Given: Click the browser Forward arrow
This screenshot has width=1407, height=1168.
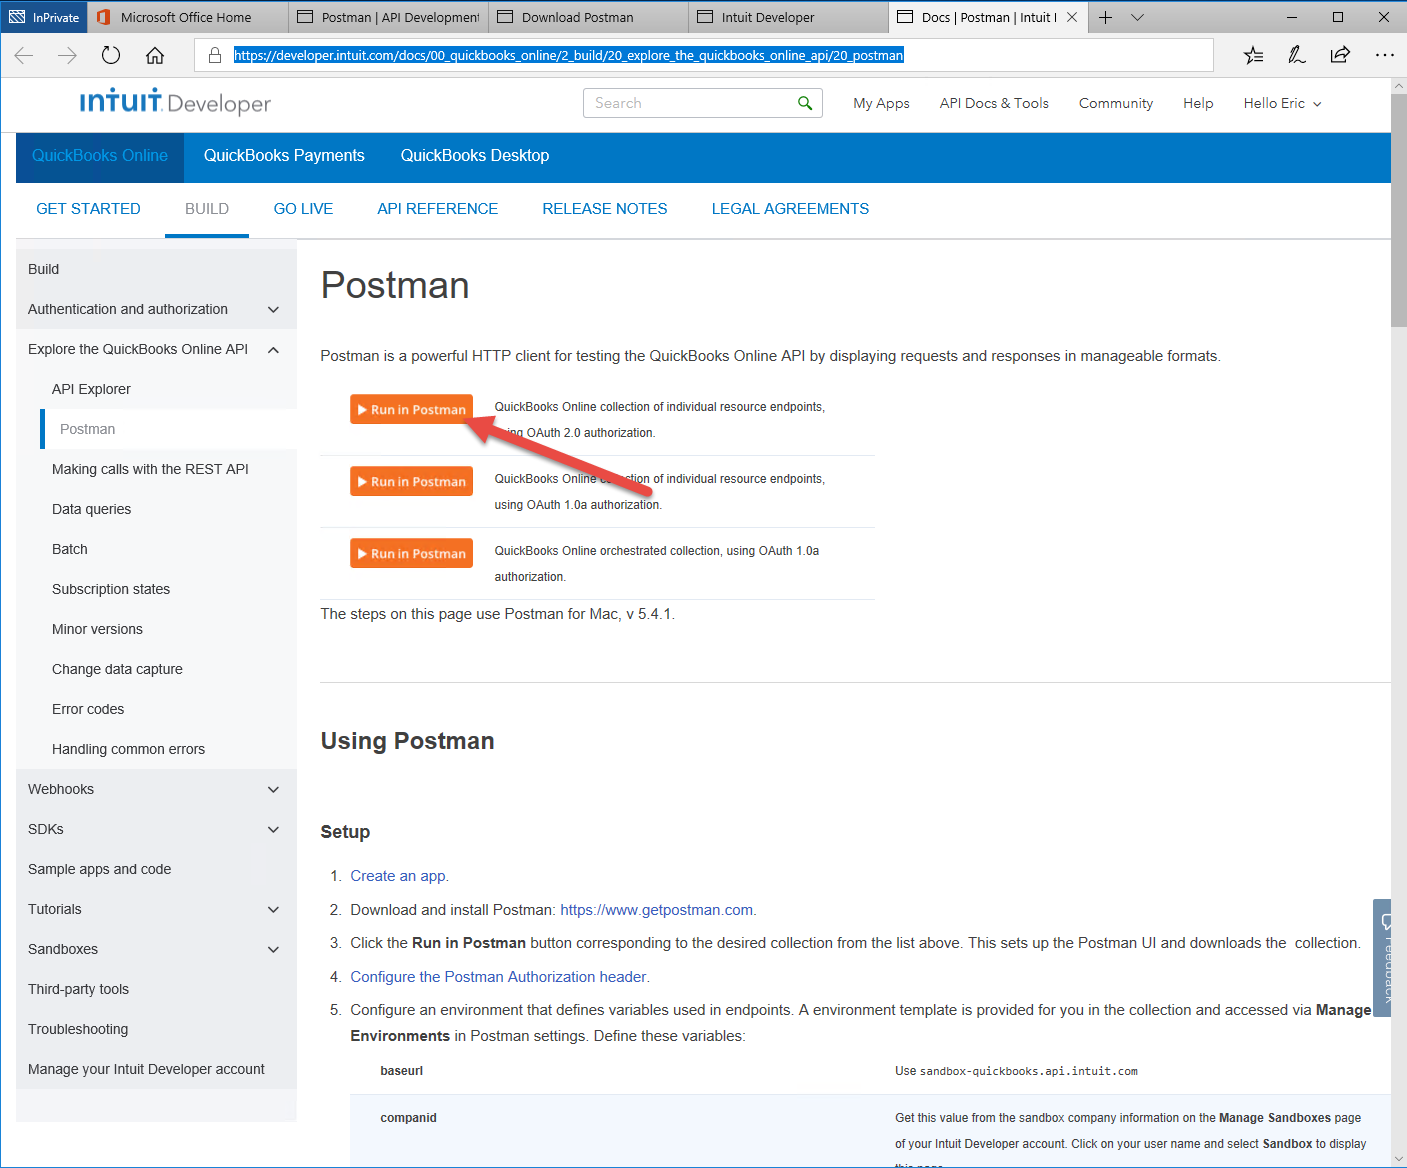Looking at the screenshot, I should pyautogui.click(x=67, y=55).
